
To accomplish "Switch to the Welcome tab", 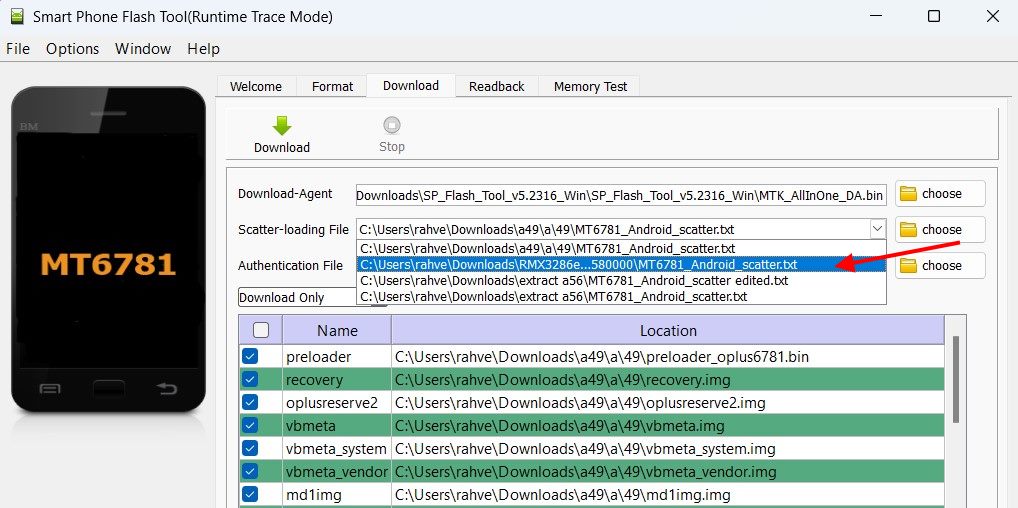I will point(256,86).
